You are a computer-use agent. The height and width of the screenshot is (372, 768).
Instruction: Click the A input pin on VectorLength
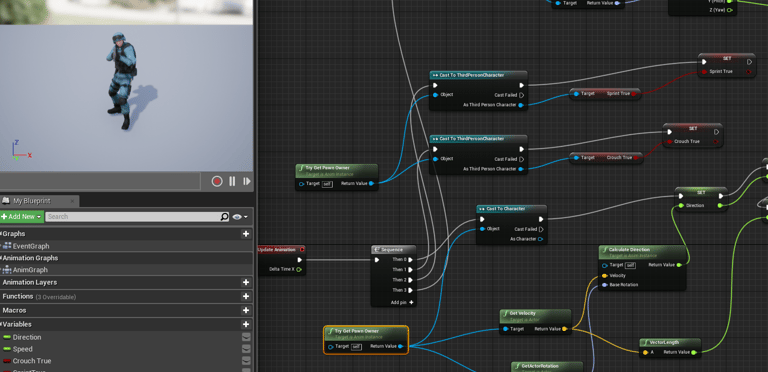click(x=646, y=352)
